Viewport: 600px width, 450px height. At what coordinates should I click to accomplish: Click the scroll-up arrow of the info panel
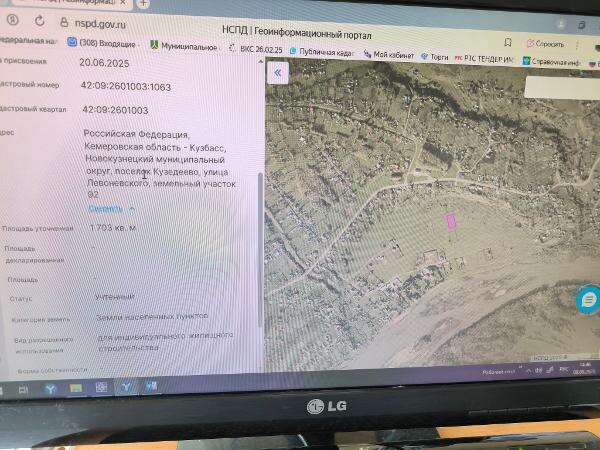(x=261, y=61)
